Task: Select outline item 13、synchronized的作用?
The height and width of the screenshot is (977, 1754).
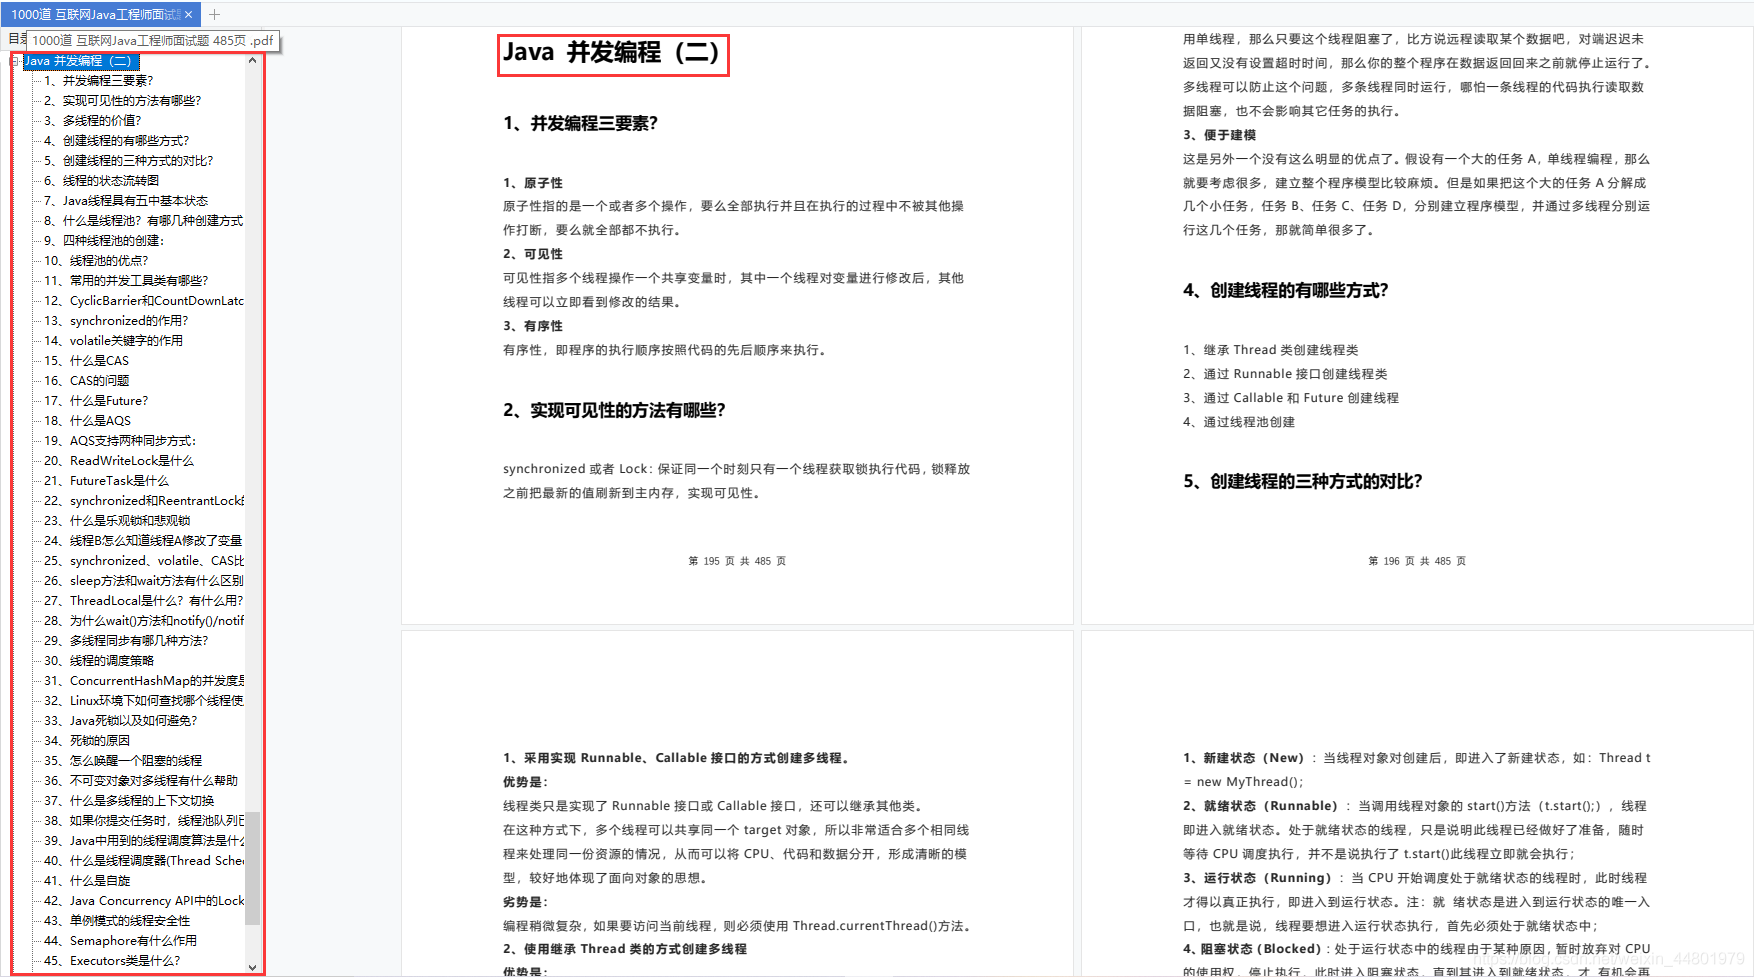Action: pos(116,321)
